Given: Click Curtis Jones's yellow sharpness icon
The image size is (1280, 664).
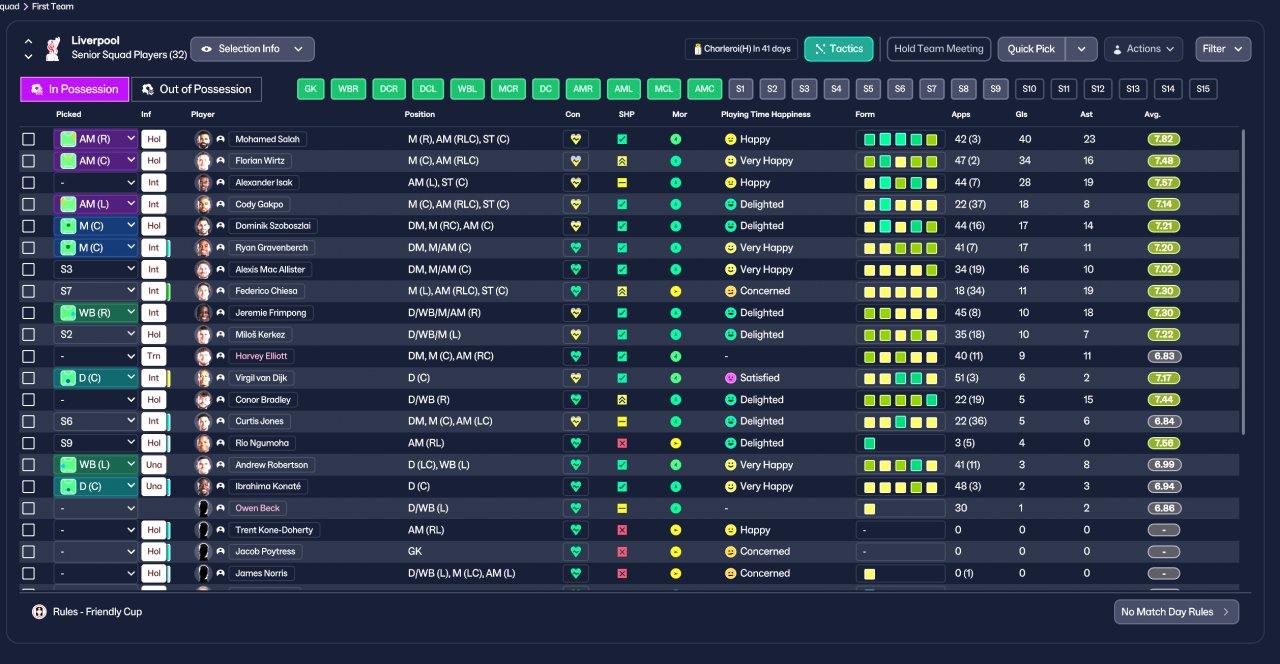Looking at the screenshot, I should click(x=622, y=421).
